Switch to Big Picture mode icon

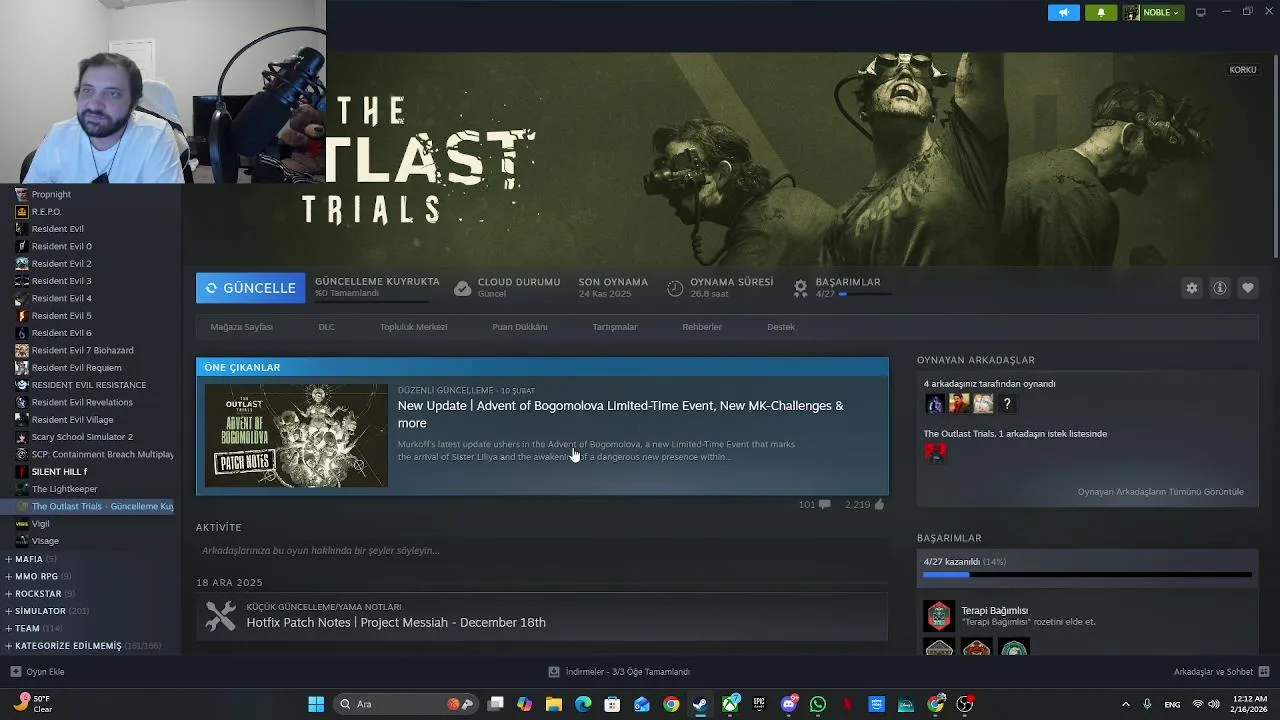pyautogui.click(x=1201, y=12)
